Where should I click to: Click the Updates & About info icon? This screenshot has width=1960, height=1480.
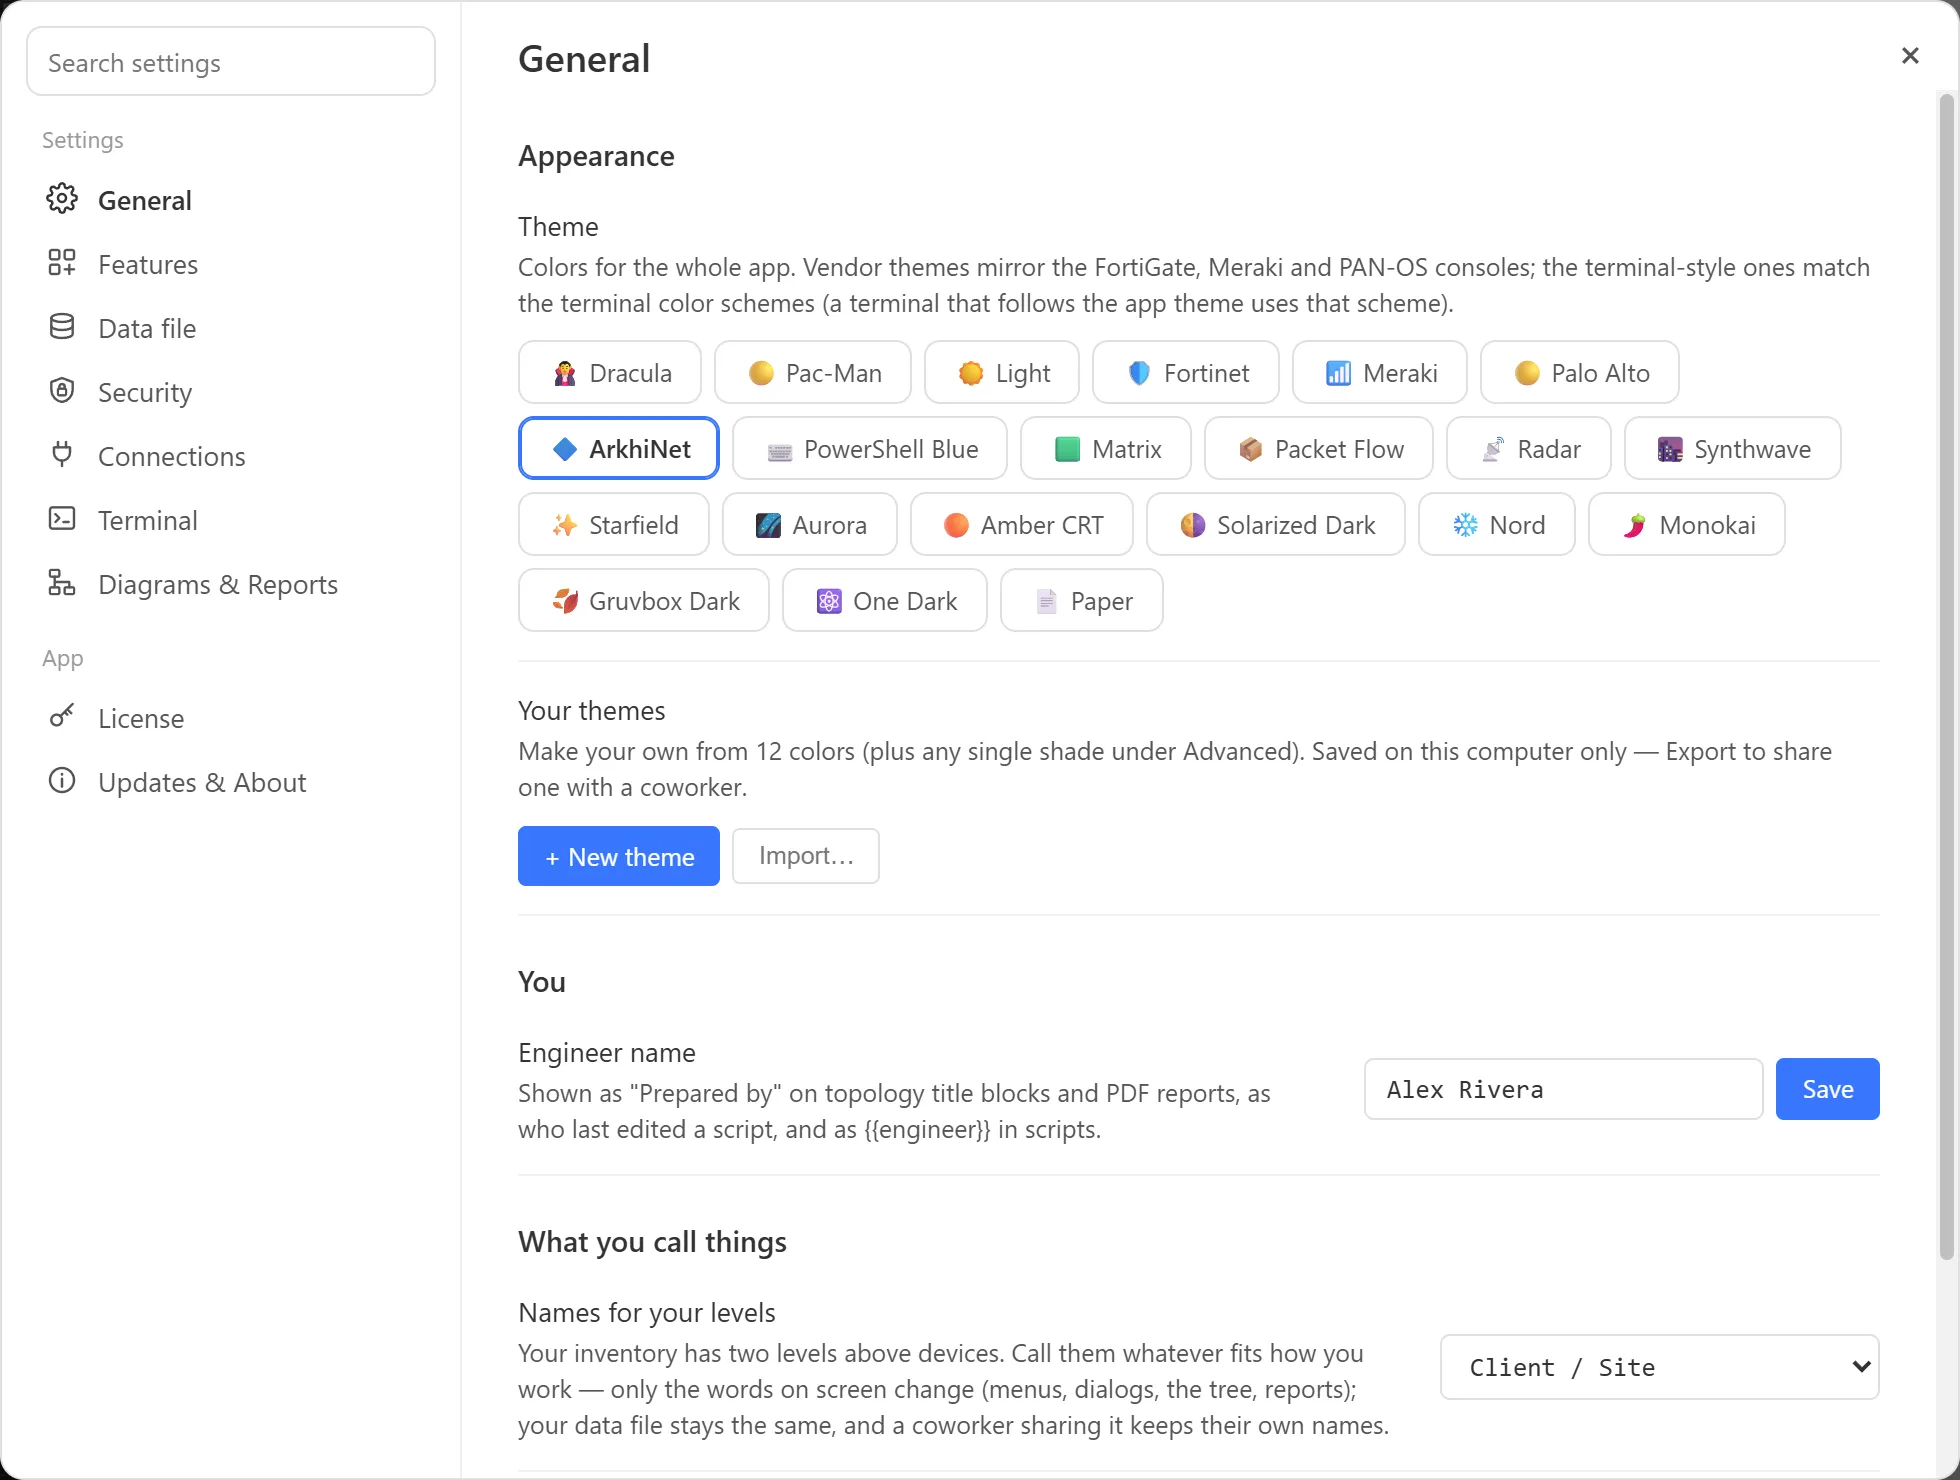[62, 781]
